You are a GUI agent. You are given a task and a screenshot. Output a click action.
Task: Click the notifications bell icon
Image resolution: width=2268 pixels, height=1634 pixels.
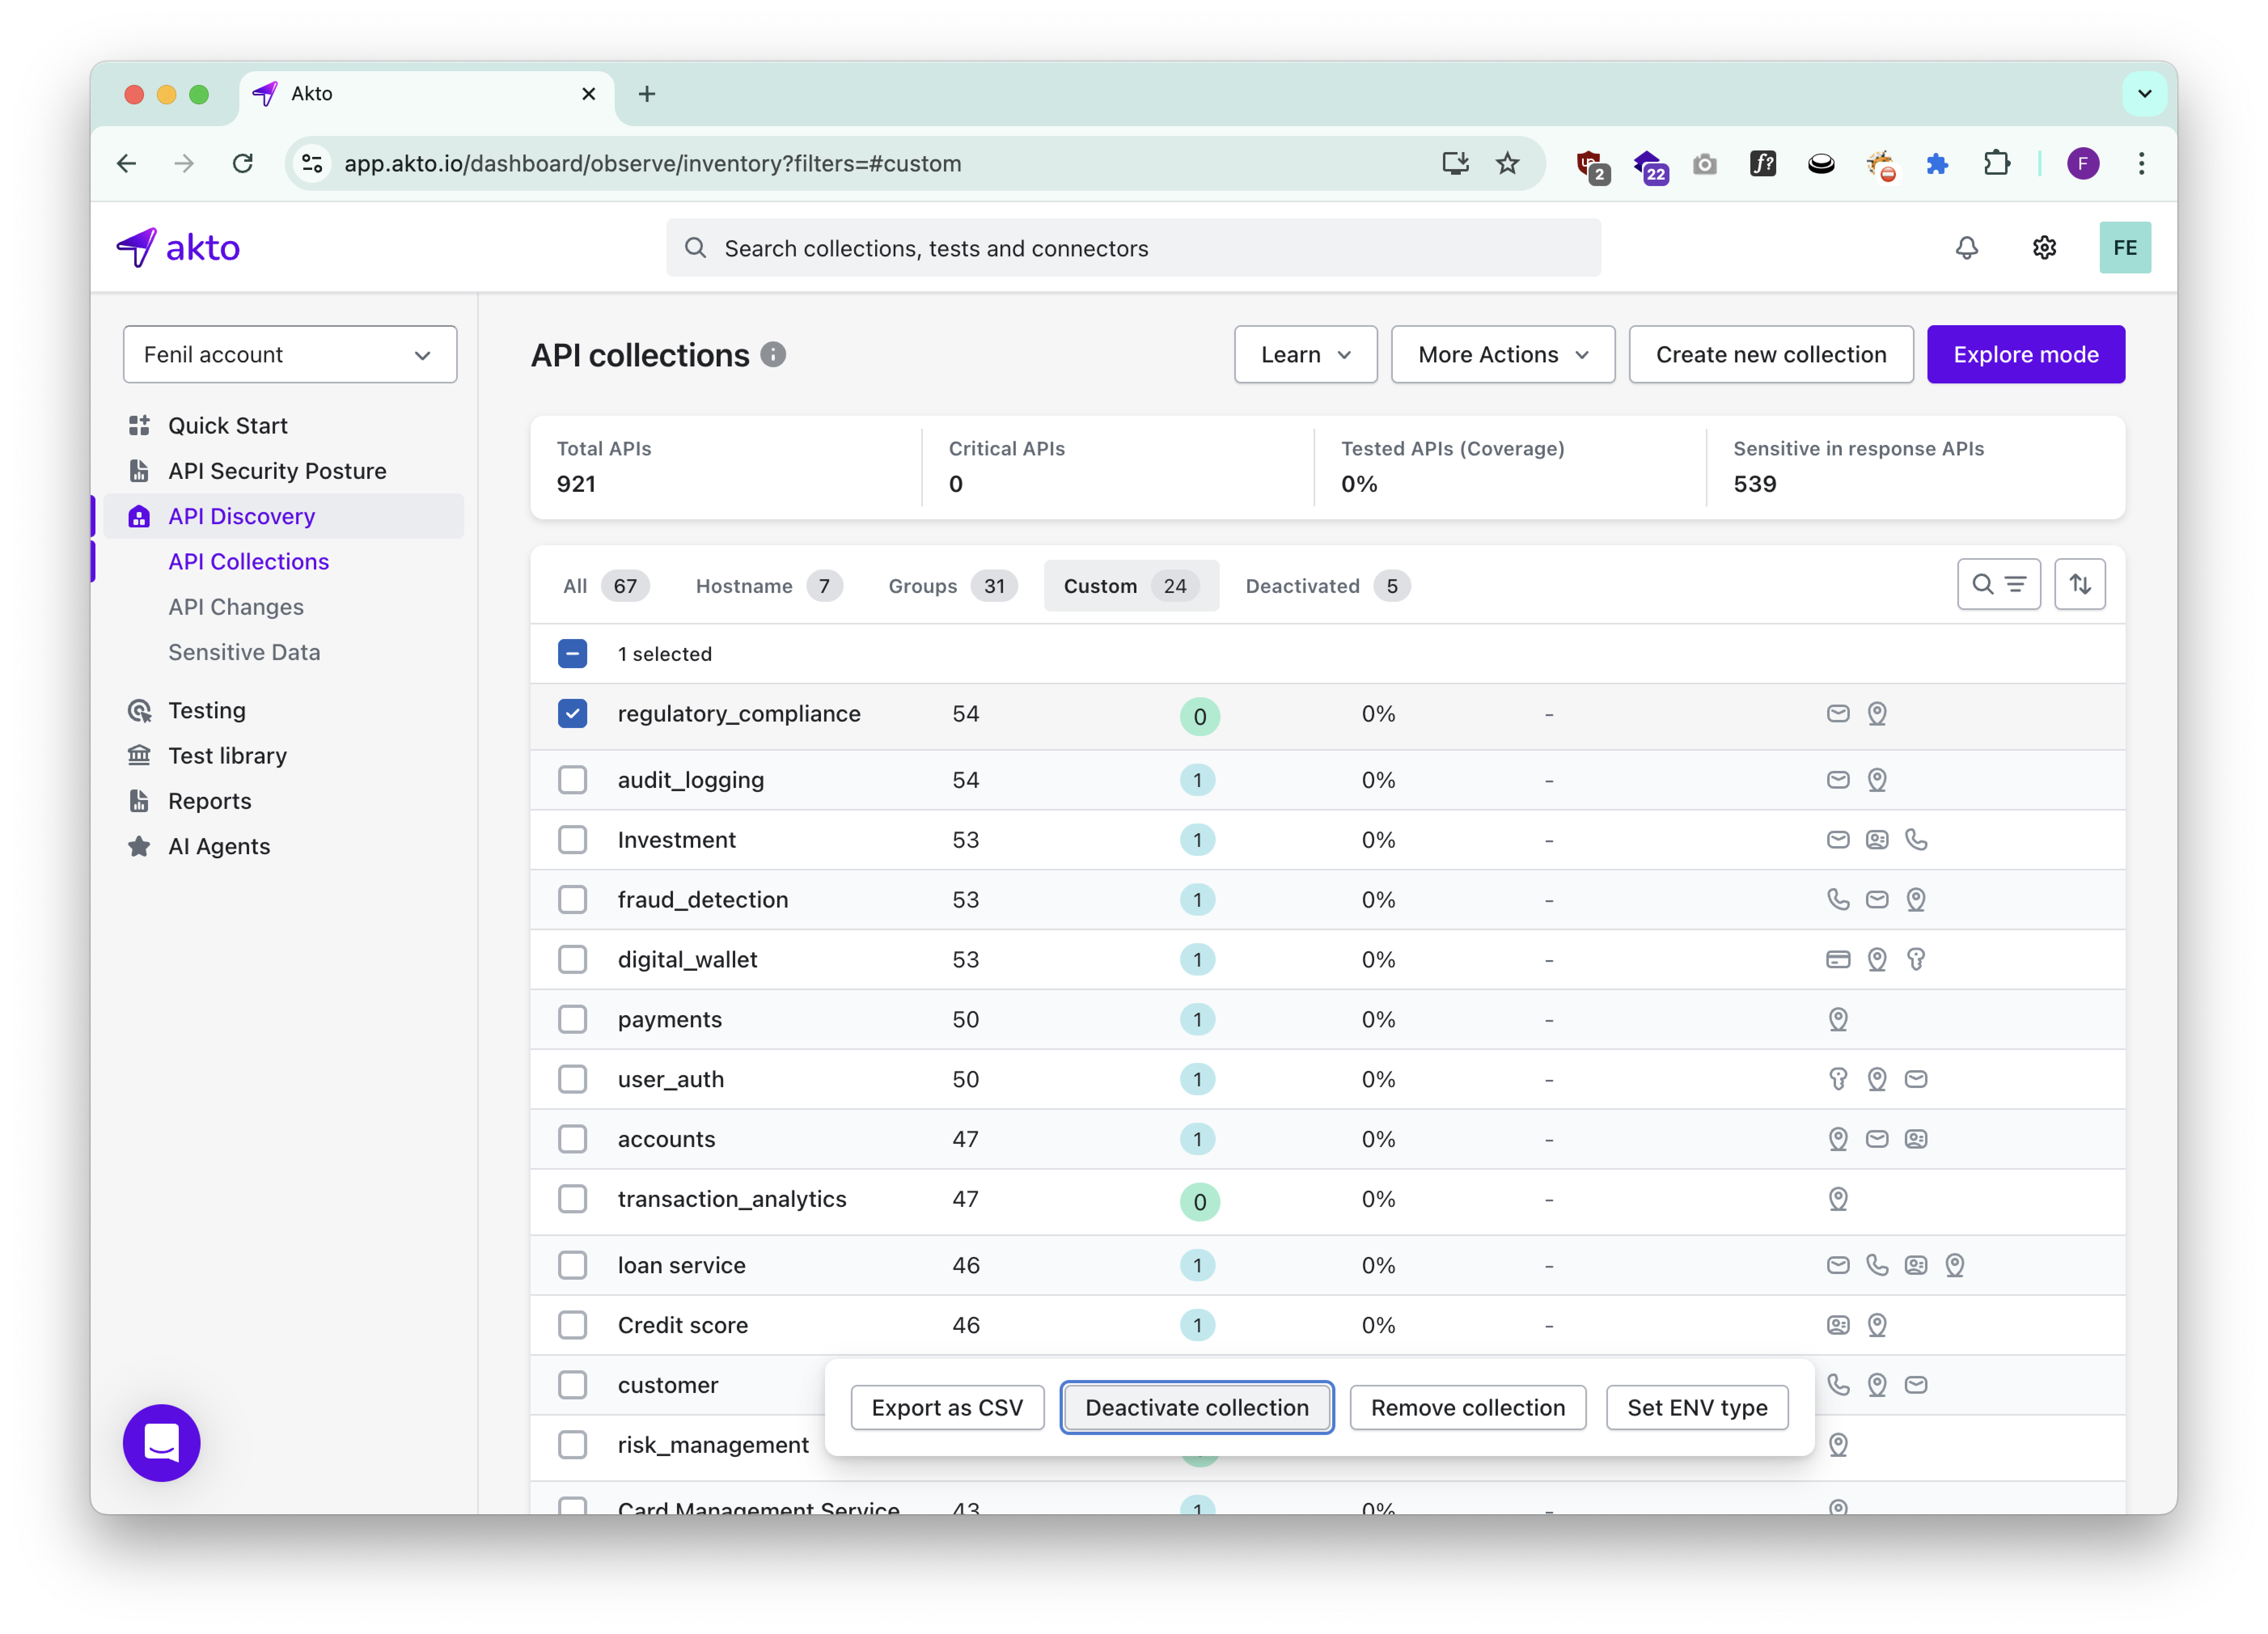tap(1966, 248)
